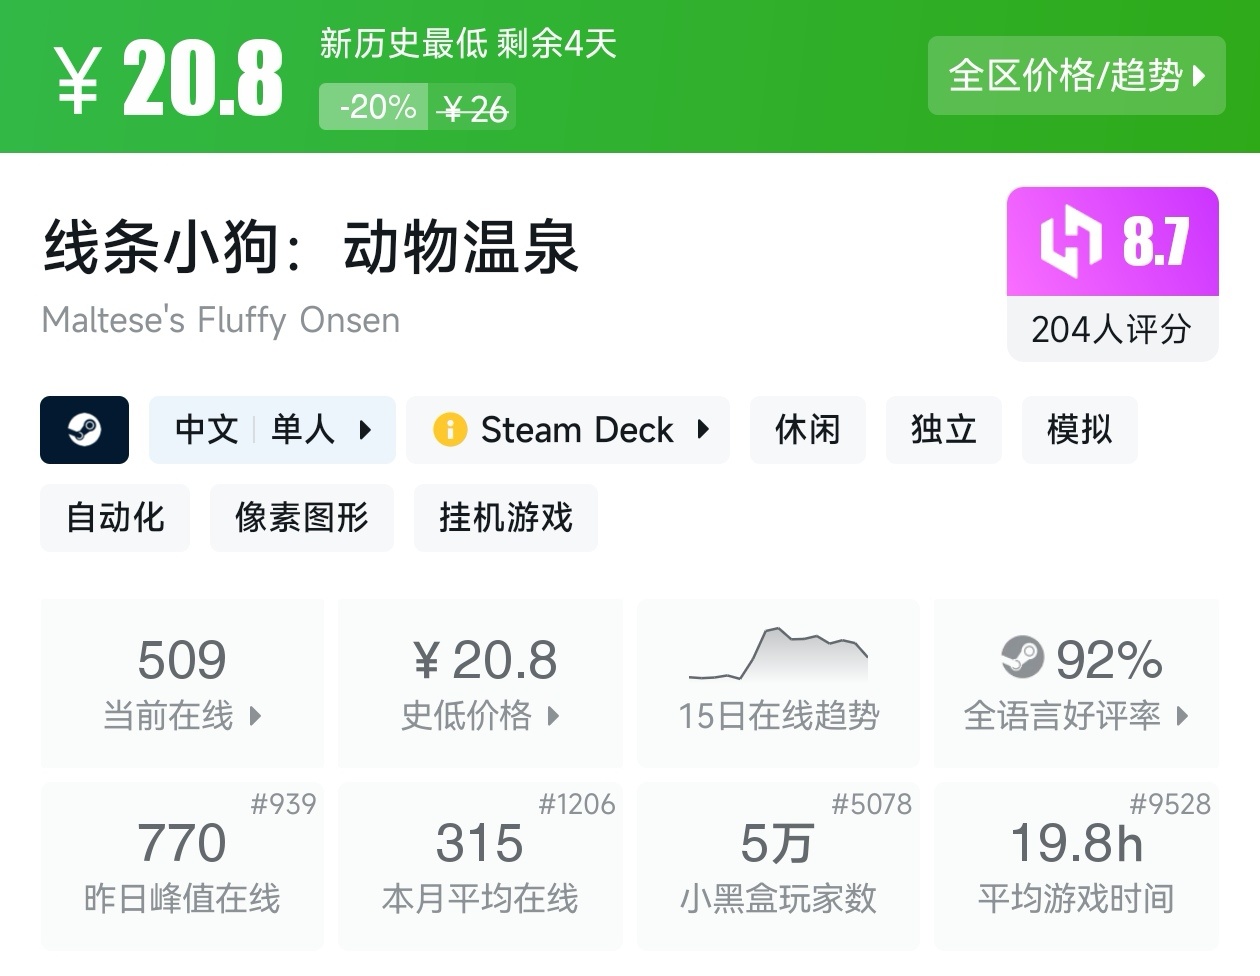Click the yellow Steam Deck info icon
Viewport: 1260px width, 976px height.
[450, 430]
